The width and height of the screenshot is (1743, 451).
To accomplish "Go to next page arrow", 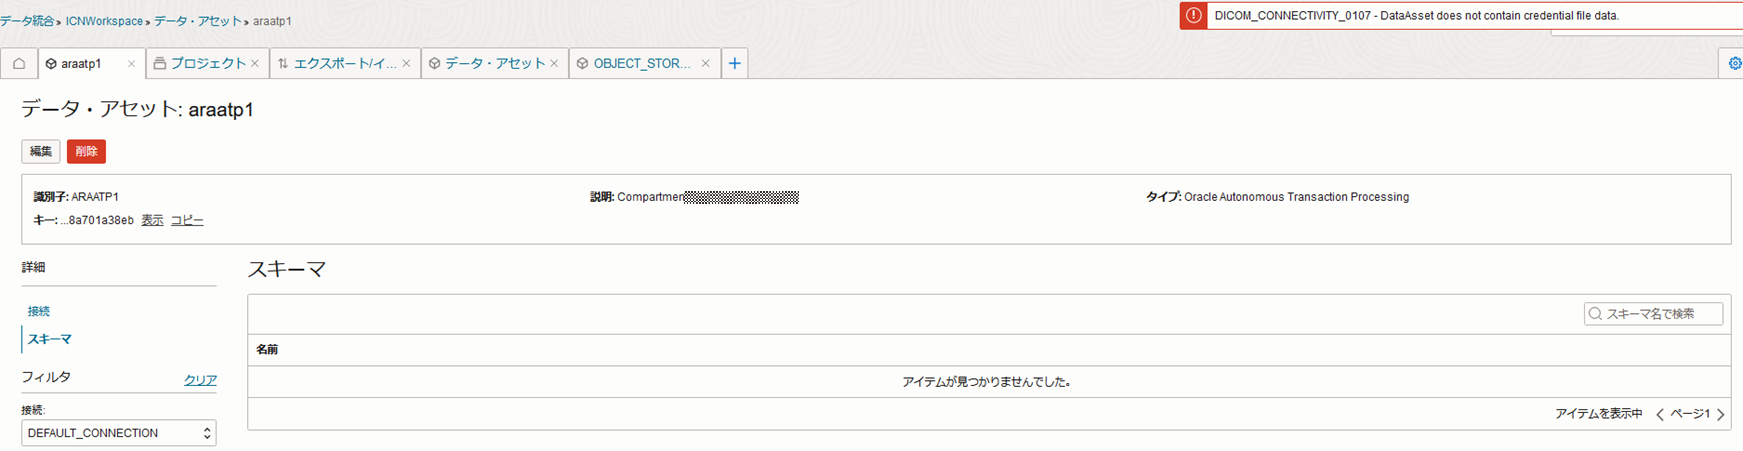I will (x=1721, y=414).
